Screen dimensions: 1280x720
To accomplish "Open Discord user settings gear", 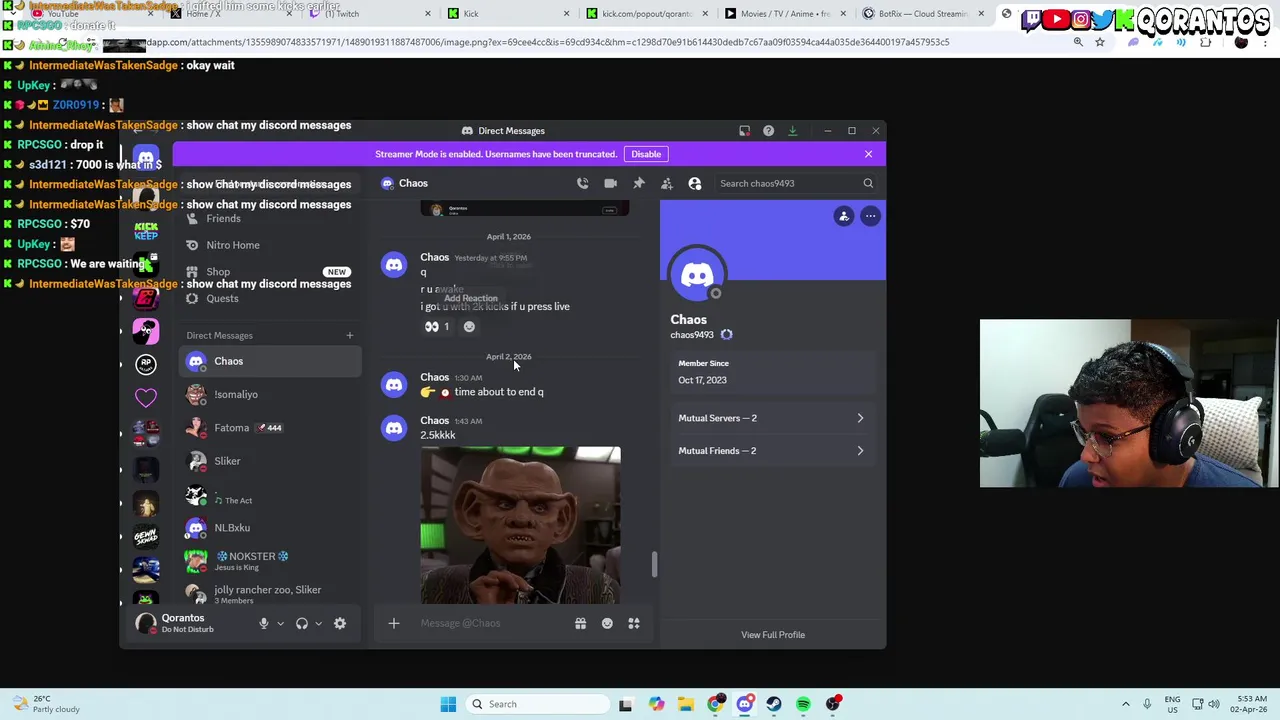I will tap(340, 623).
